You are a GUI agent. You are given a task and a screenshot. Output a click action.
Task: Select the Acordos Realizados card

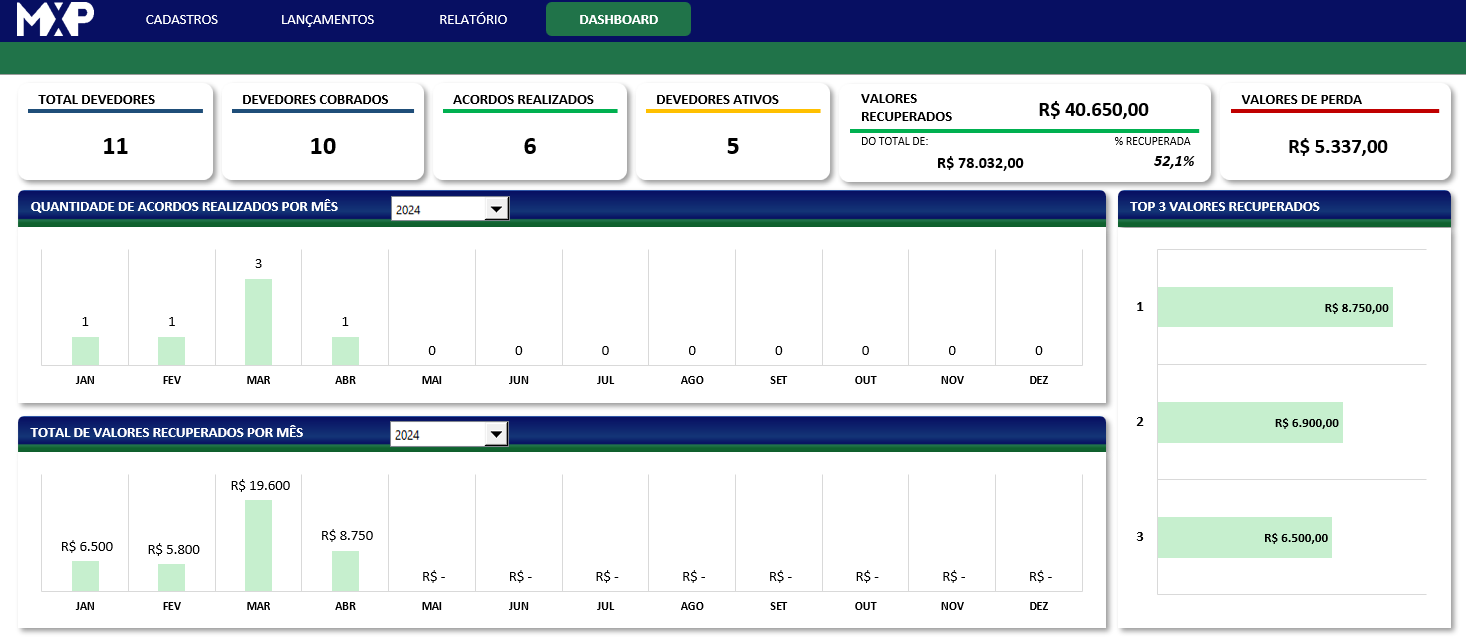tap(530, 131)
